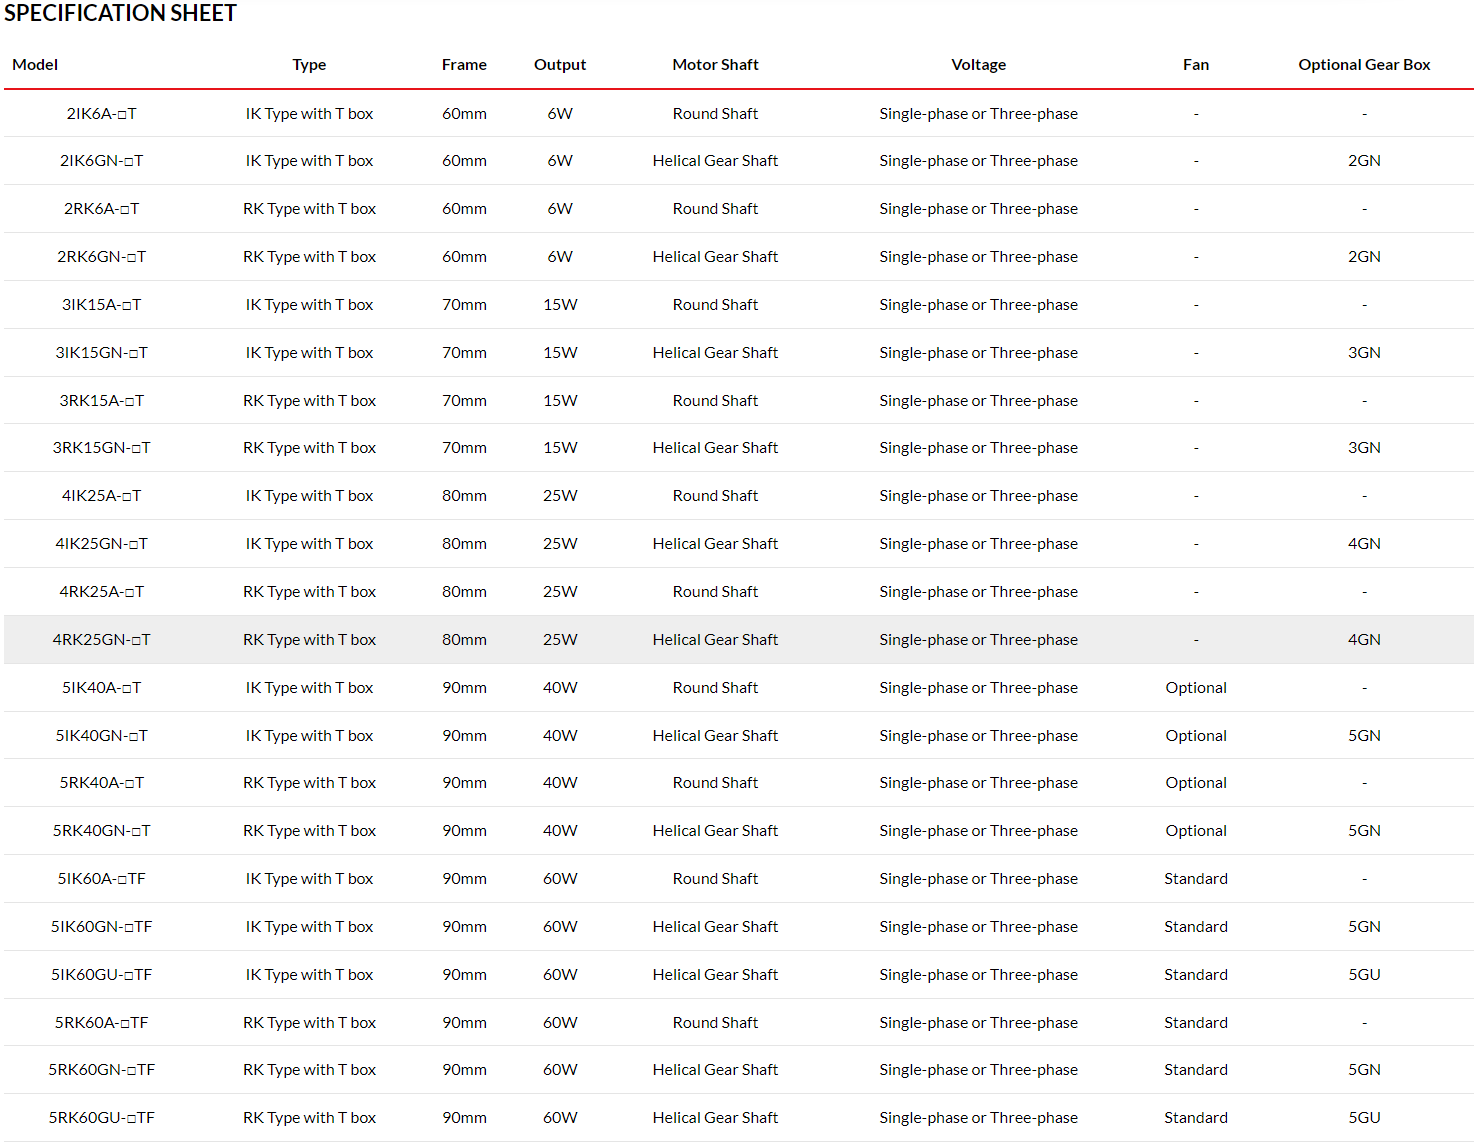Image resolution: width=1478 pixels, height=1147 pixels.
Task: Click the Optional Gear Box column header
Action: [x=1364, y=65]
